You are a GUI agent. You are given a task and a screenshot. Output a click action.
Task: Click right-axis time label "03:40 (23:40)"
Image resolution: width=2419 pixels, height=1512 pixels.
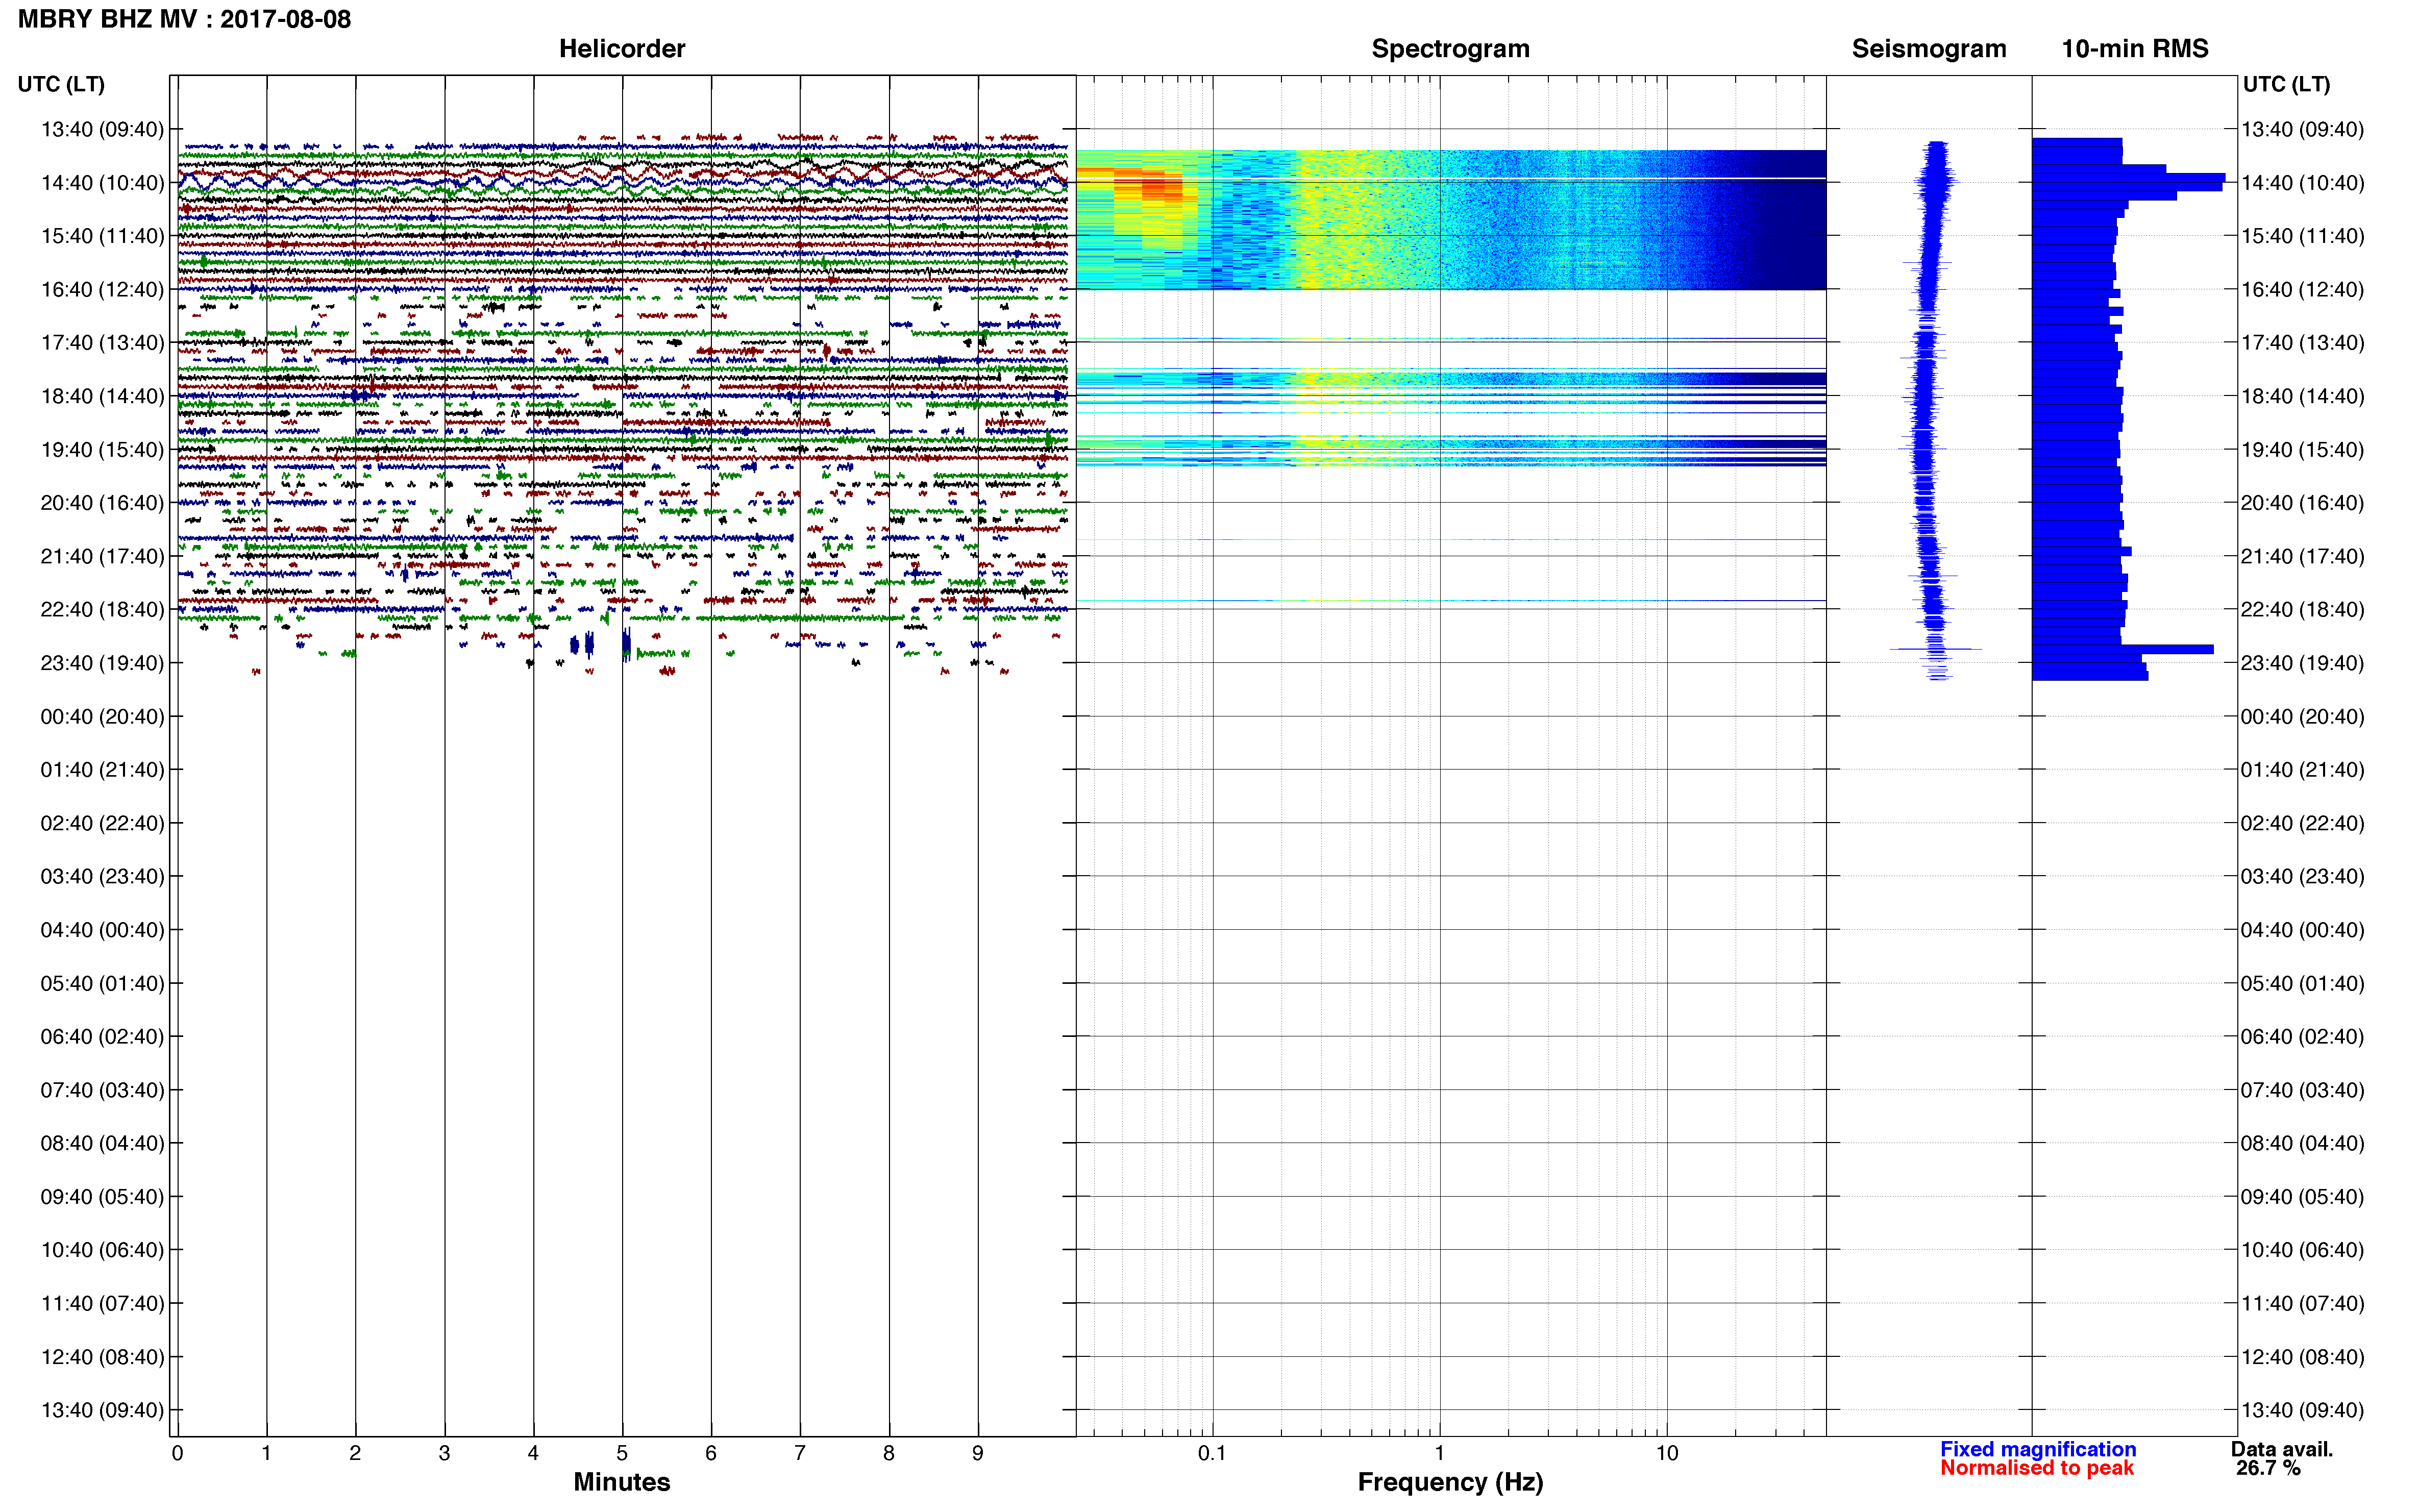tap(2302, 877)
